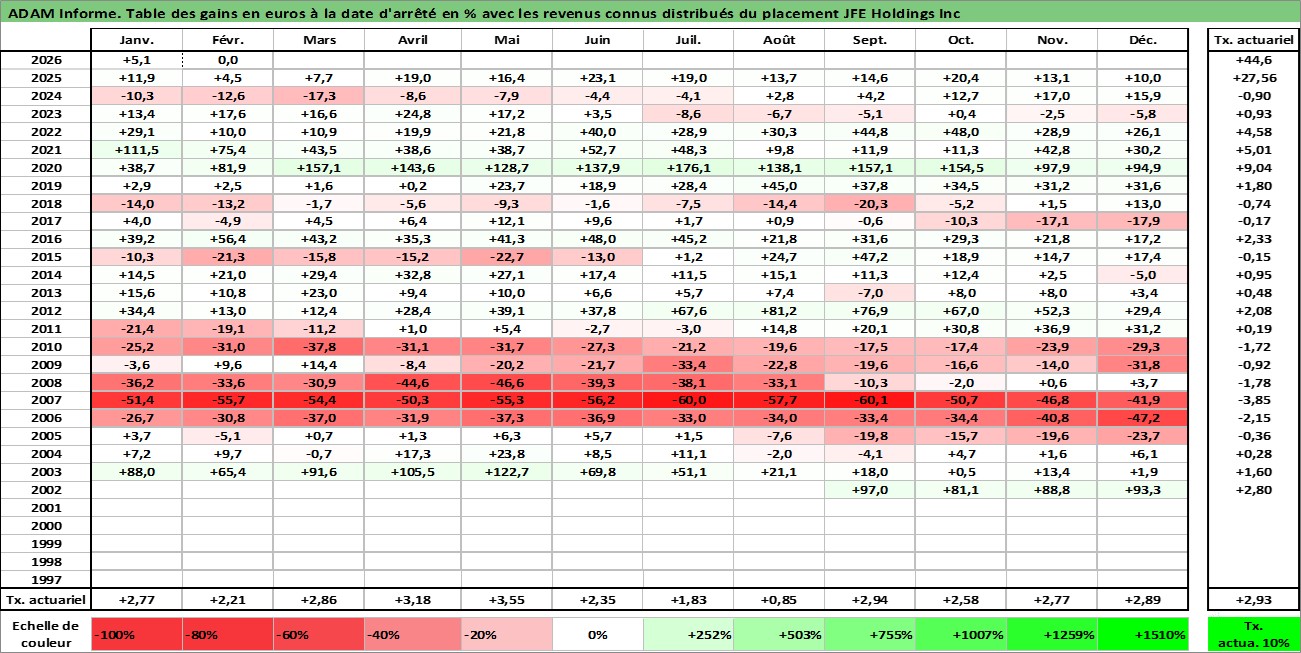The width and height of the screenshot is (1301, 653).
Task: Click the +2,93 overall actuarial rate
Action: tap(1254, 599)
